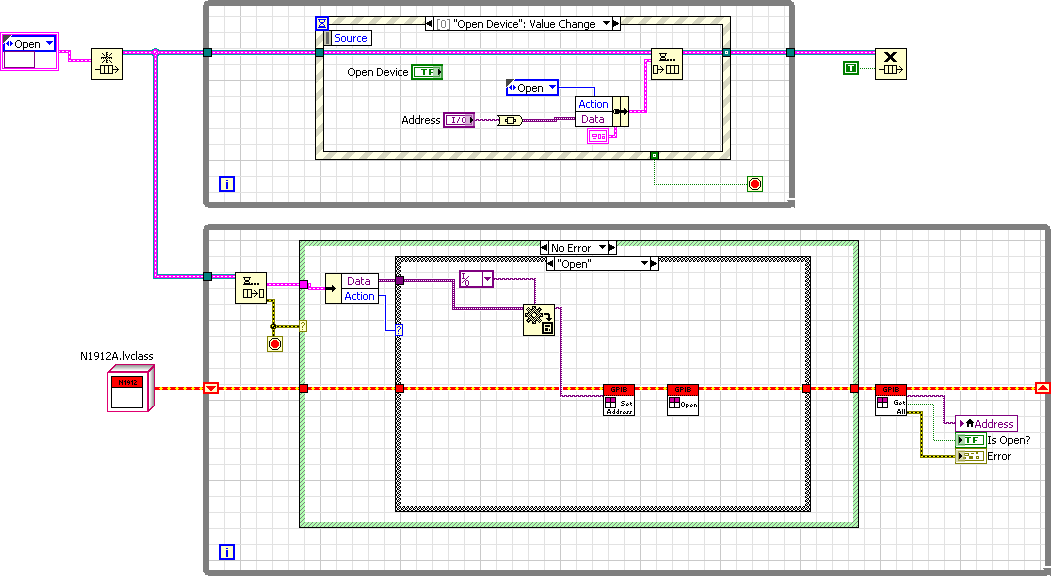Click the GPIB Get All subVI
The width and height of the screenshot is (1051, 576).
[891, 400]
